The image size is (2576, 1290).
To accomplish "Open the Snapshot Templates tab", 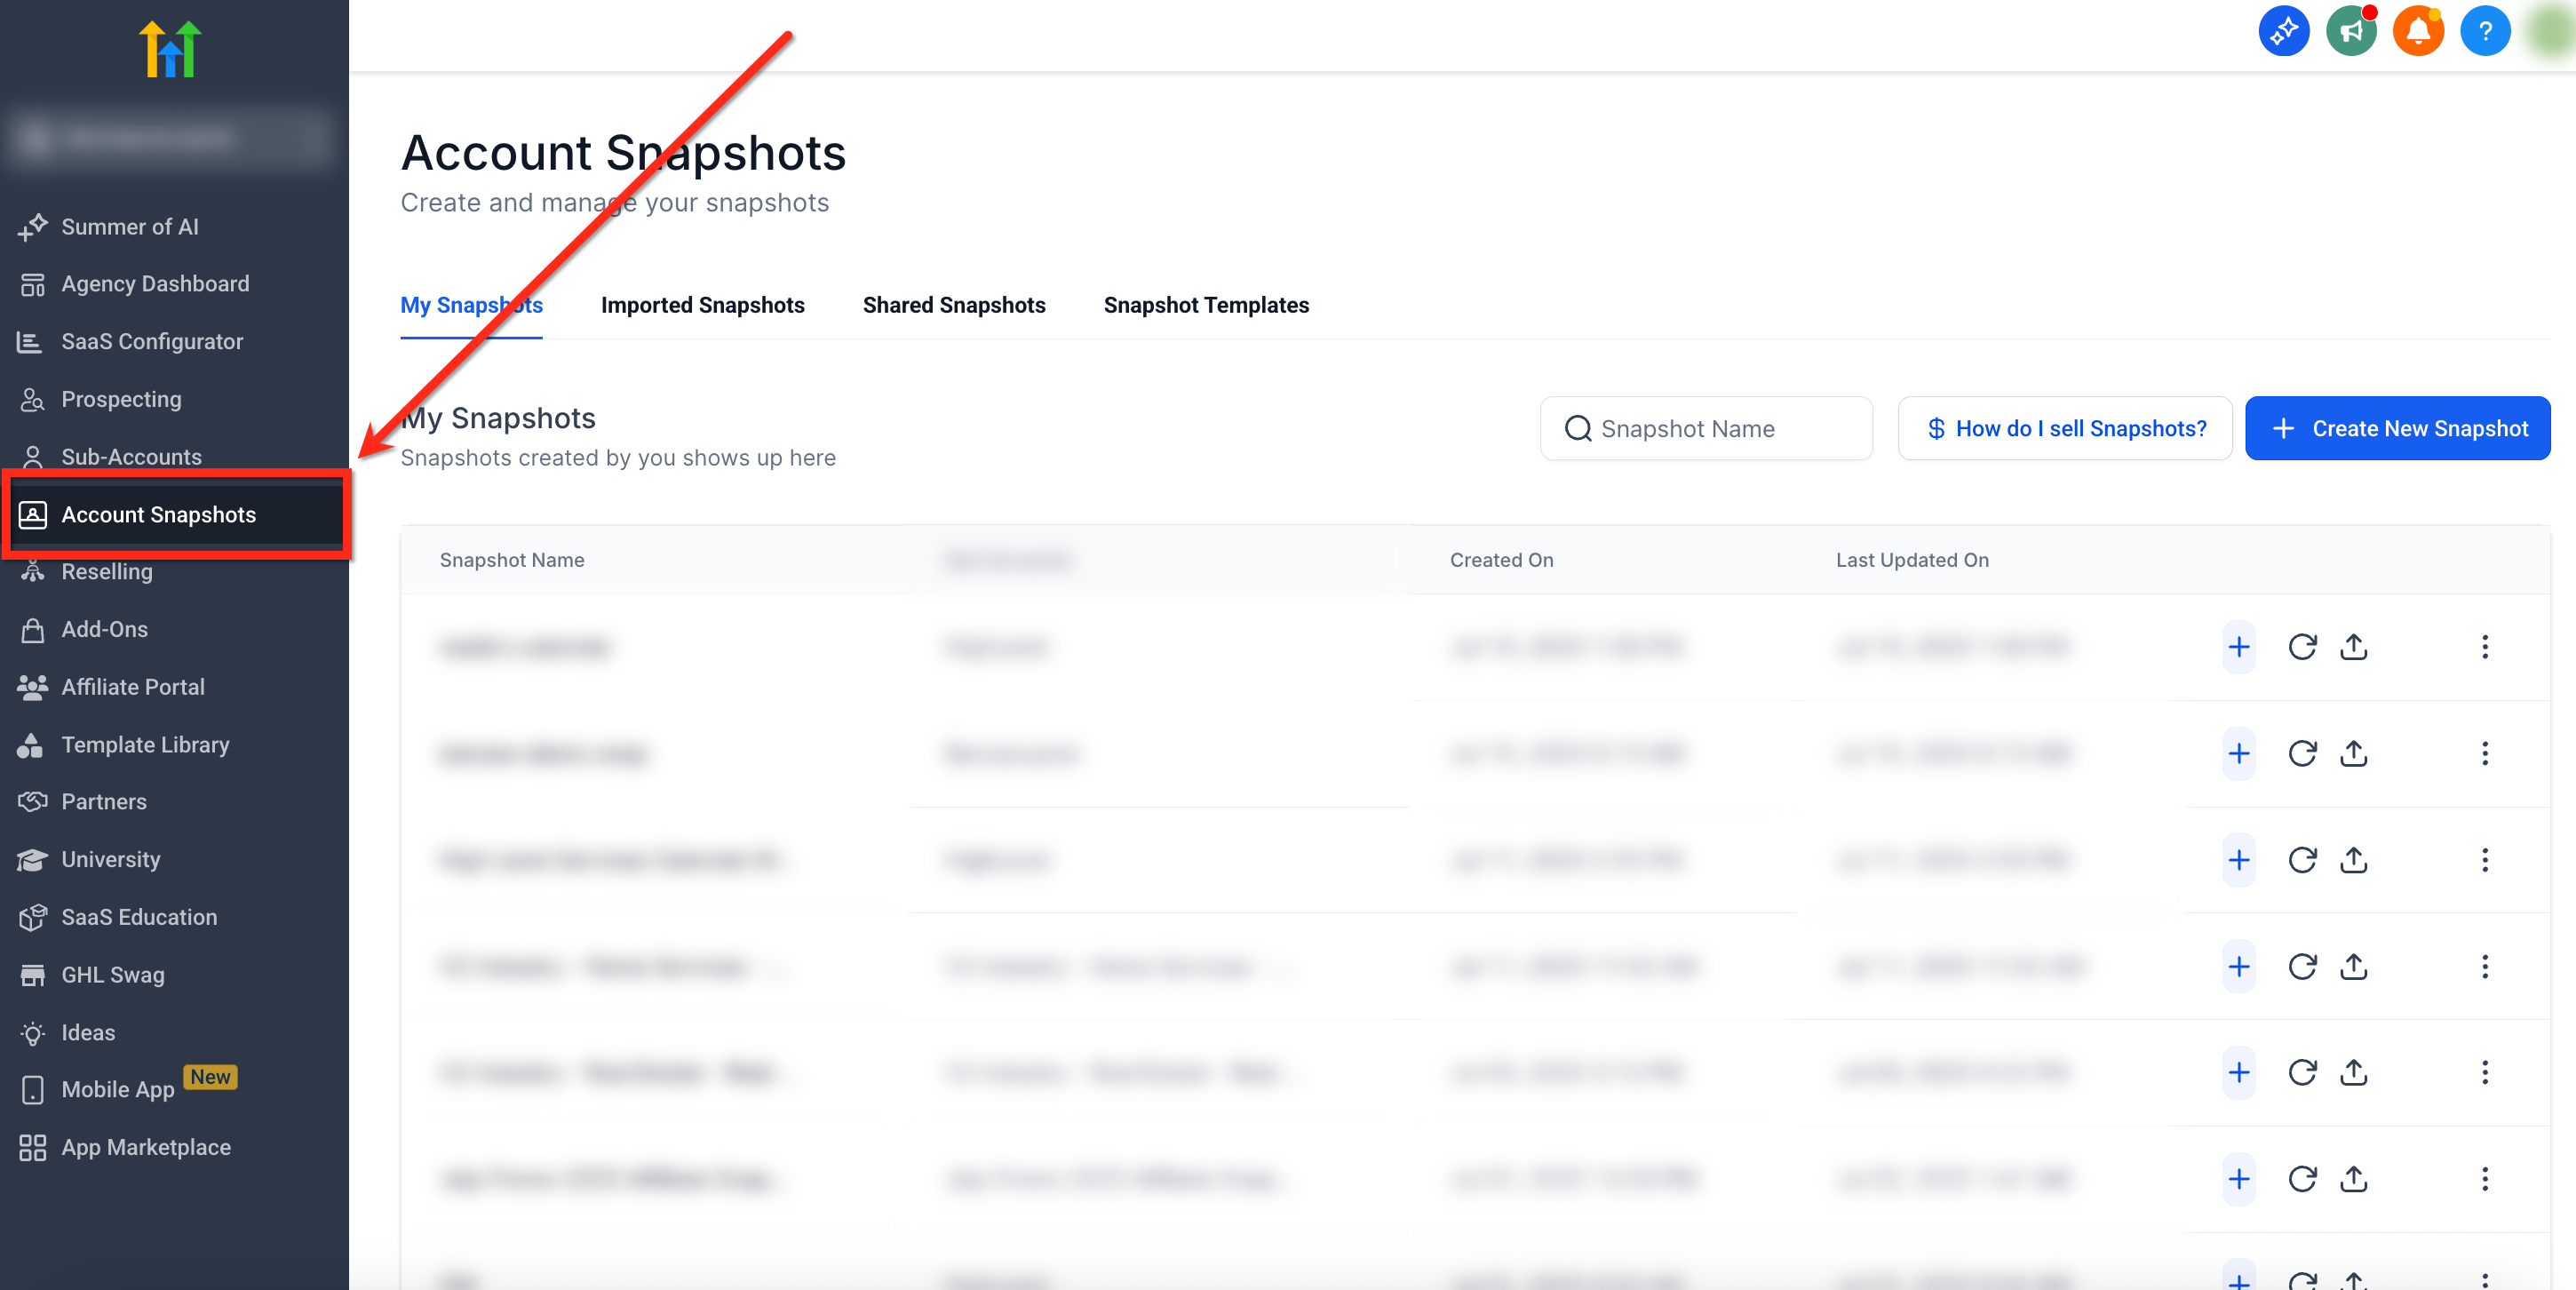I will [1205, 305].
